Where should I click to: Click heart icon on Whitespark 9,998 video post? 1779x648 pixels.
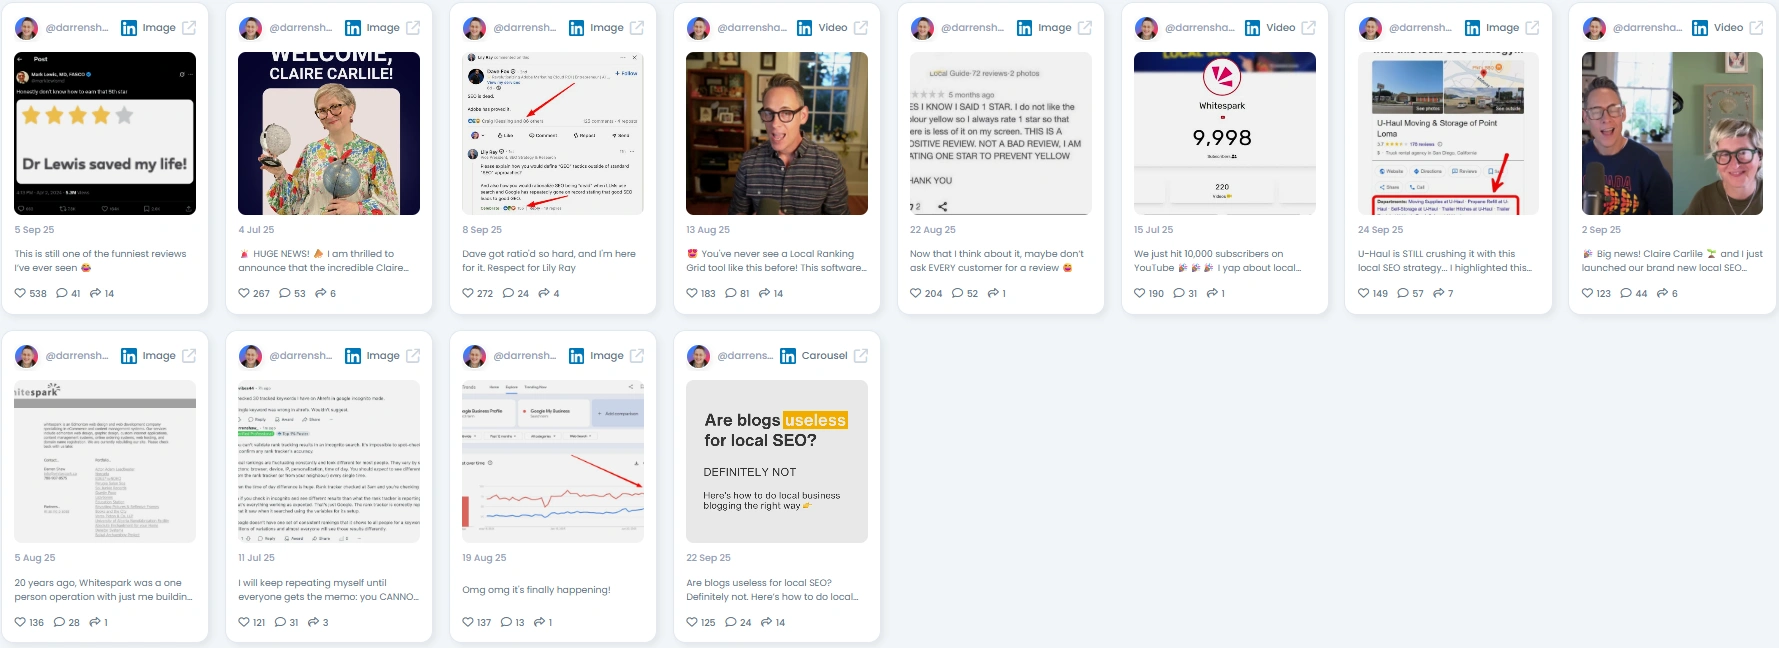pos(1140,293)
